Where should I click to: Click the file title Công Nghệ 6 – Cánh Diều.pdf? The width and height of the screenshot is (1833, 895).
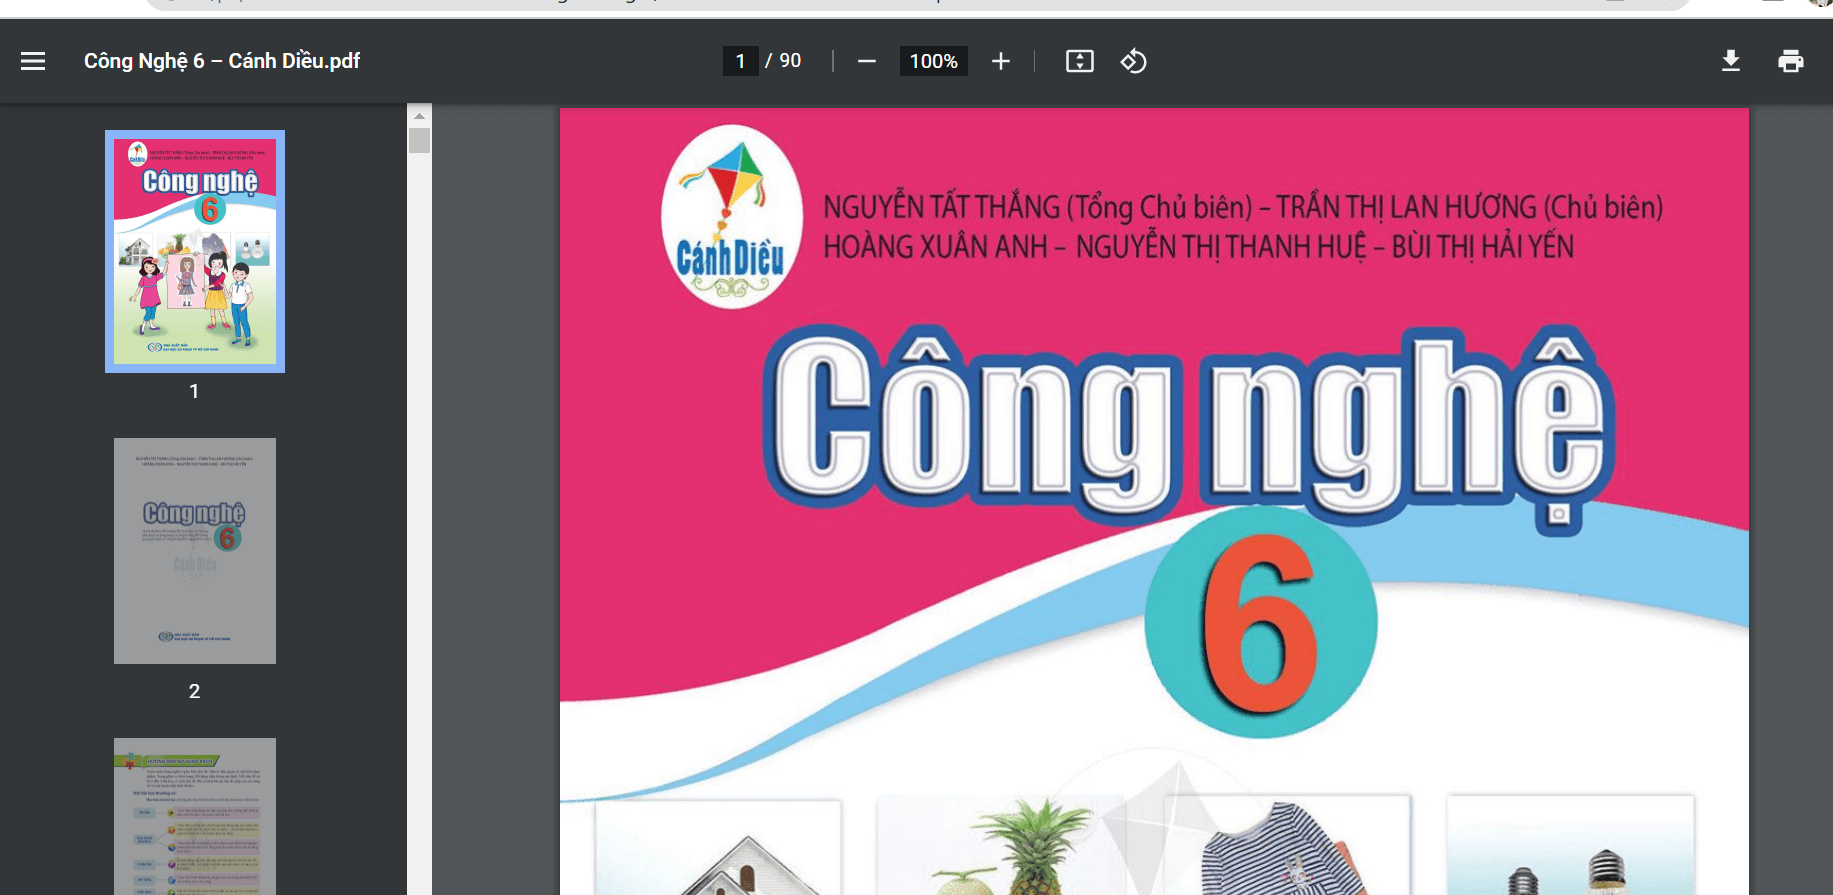[222, 61]
